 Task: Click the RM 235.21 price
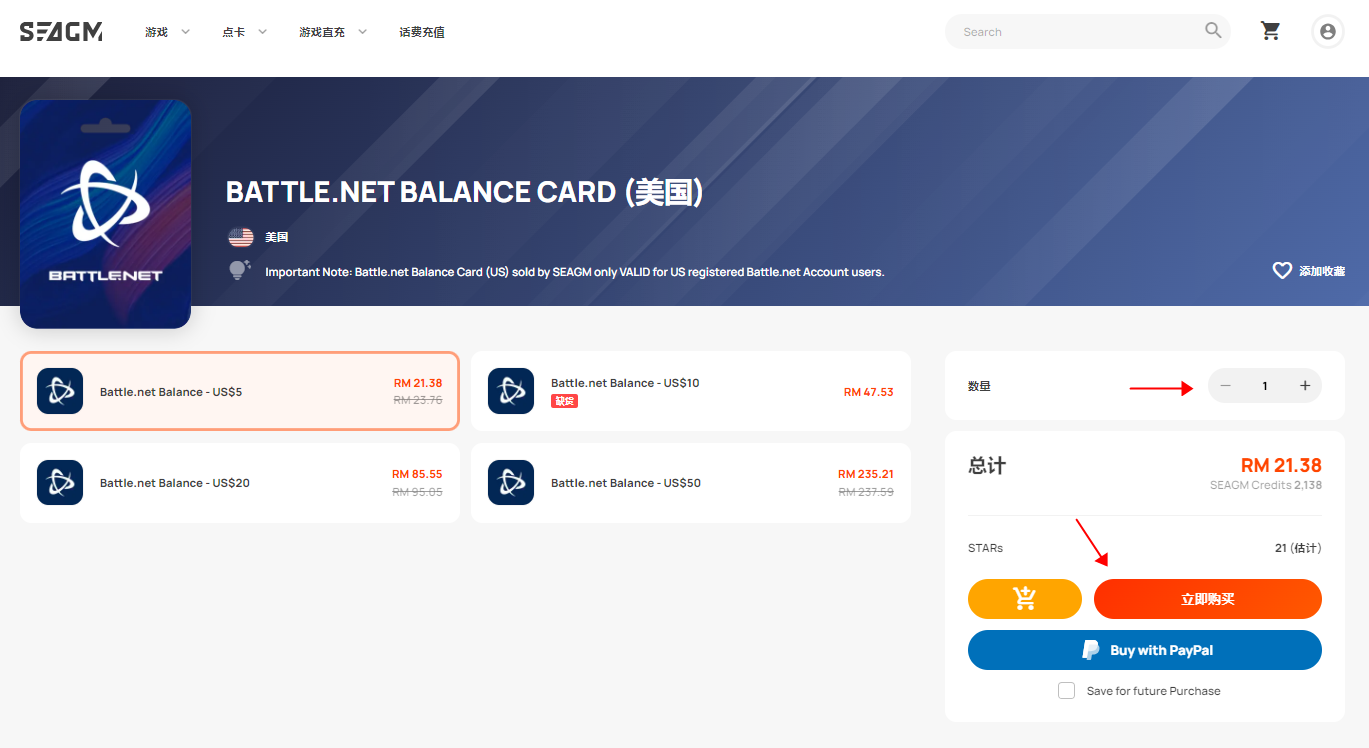pyautogui.click(x=866, y=474)
